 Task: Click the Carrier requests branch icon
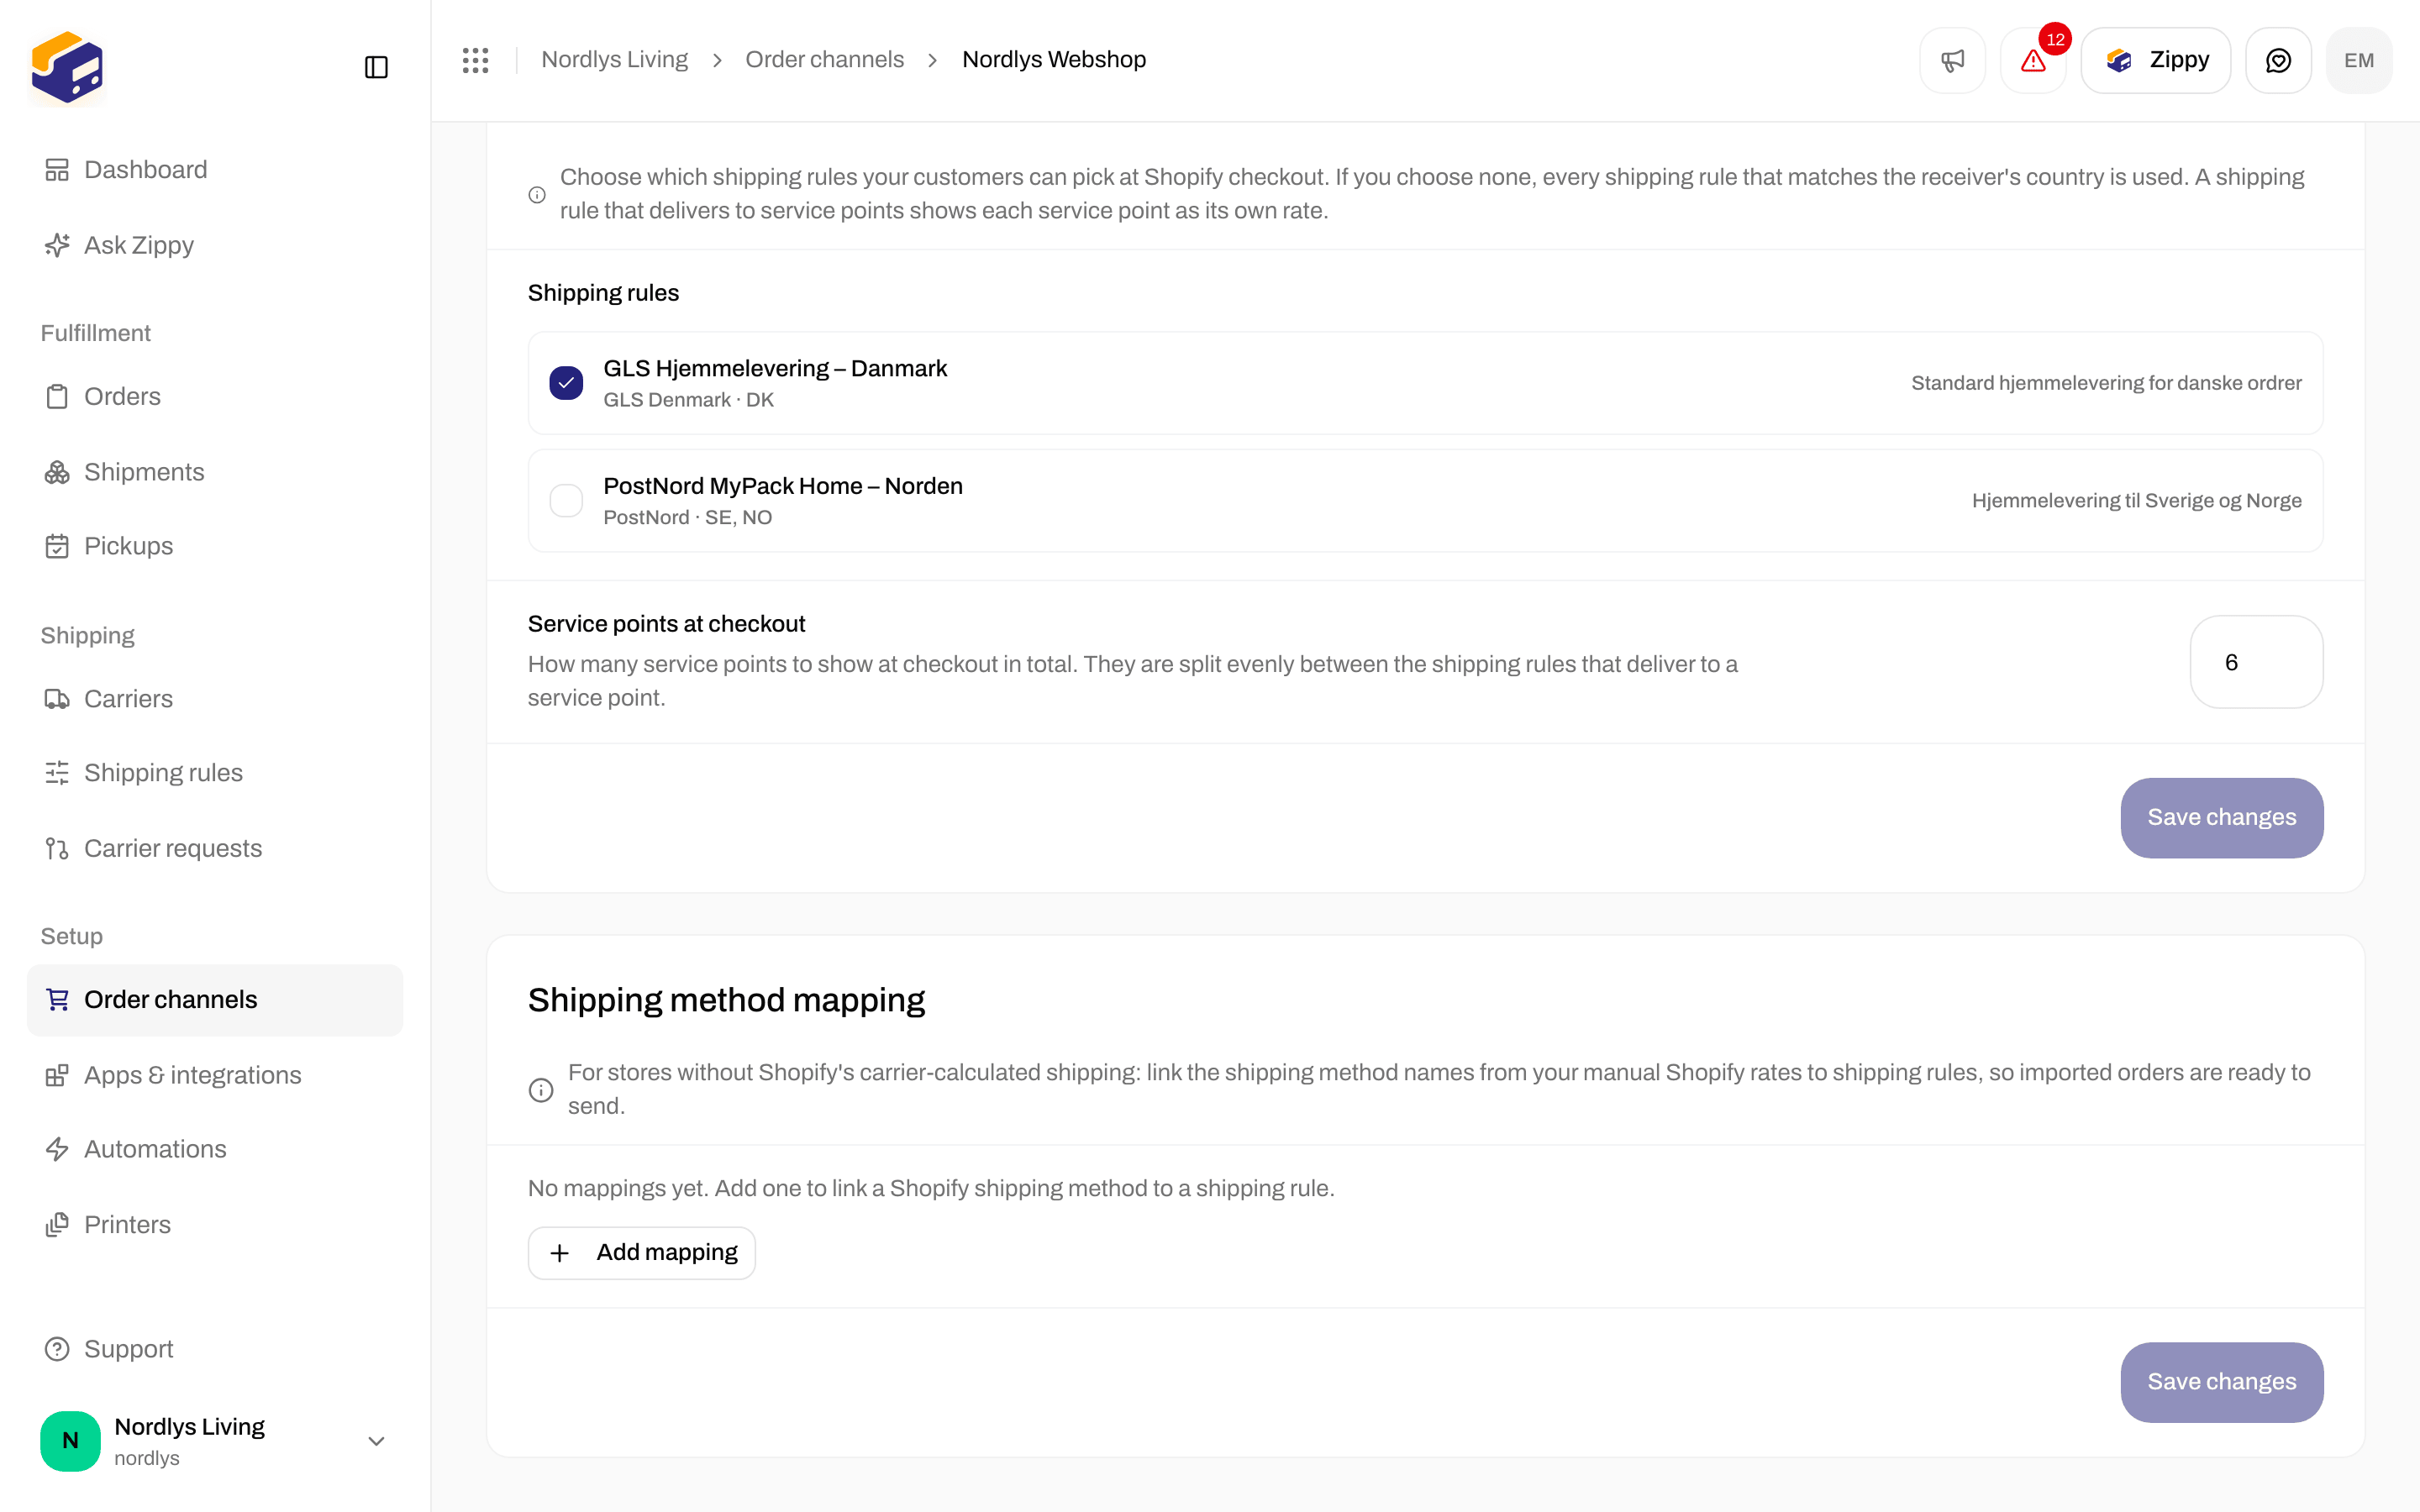click(57, 849)
